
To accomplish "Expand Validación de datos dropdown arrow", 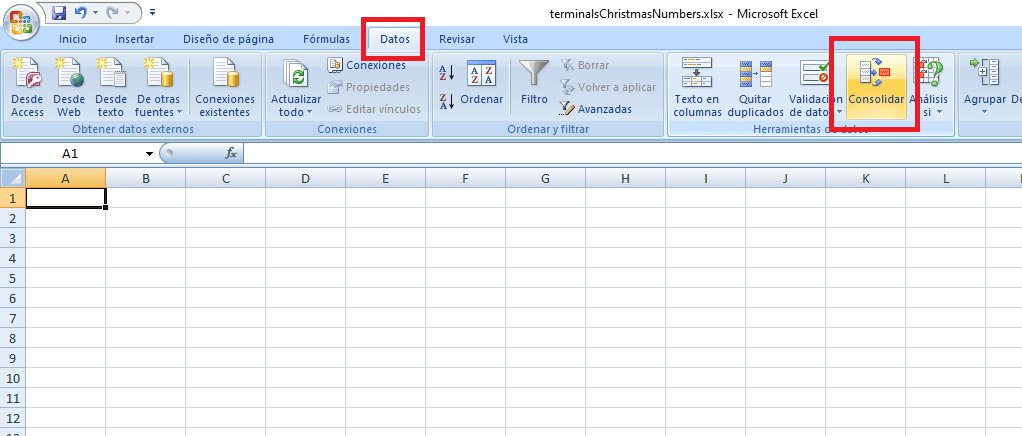I will pos(840,113).
